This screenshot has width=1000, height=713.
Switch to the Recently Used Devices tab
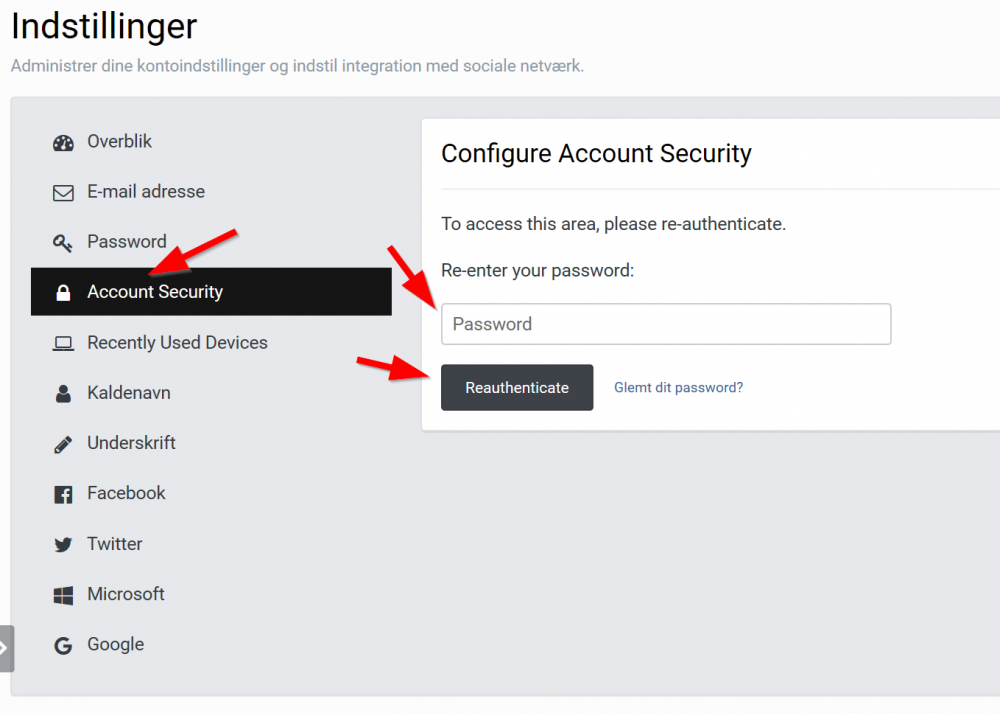pos(177,343)
